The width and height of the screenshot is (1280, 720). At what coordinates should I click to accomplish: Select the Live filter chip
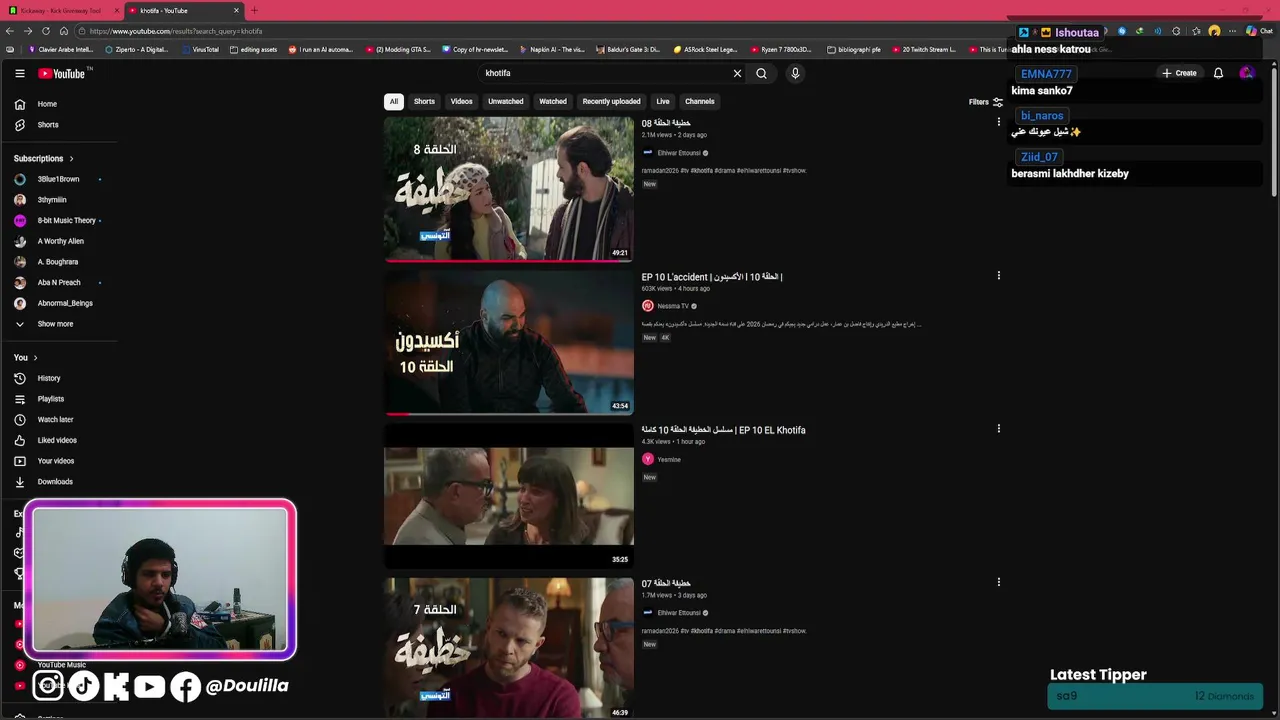pos(662,101)
